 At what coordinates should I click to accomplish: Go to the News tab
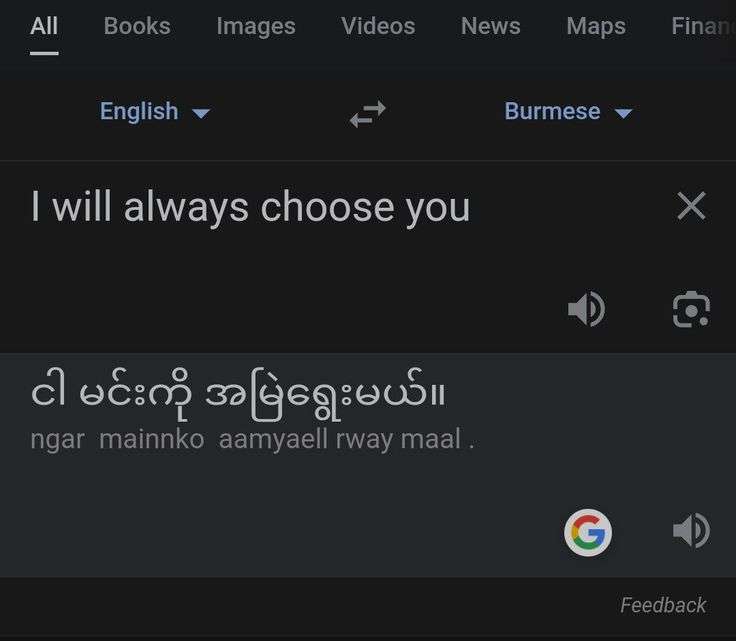[491, 26]
